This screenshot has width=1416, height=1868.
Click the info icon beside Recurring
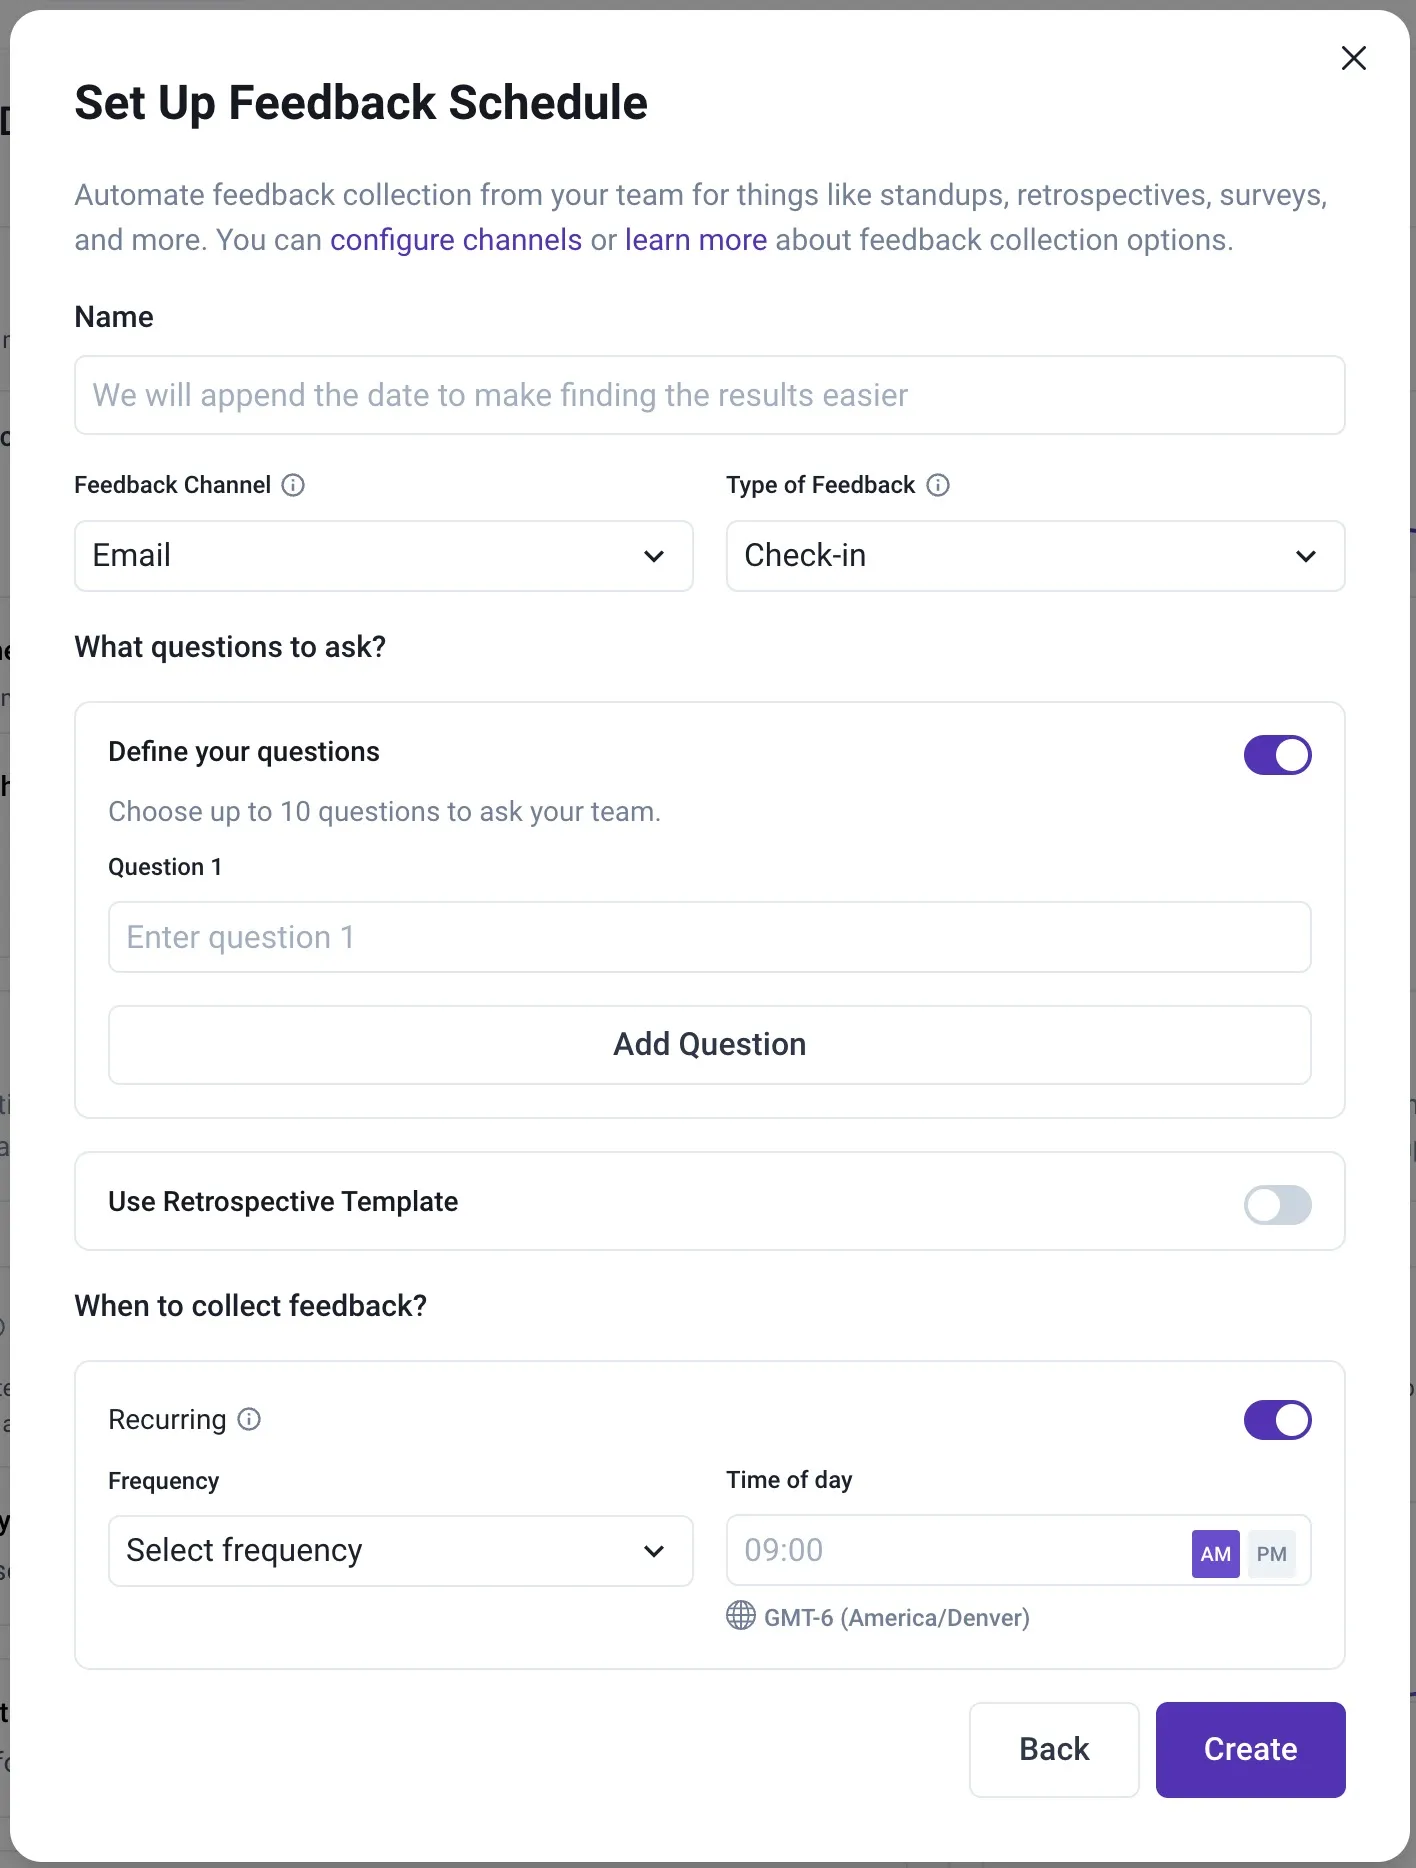tap(249, 1419)
